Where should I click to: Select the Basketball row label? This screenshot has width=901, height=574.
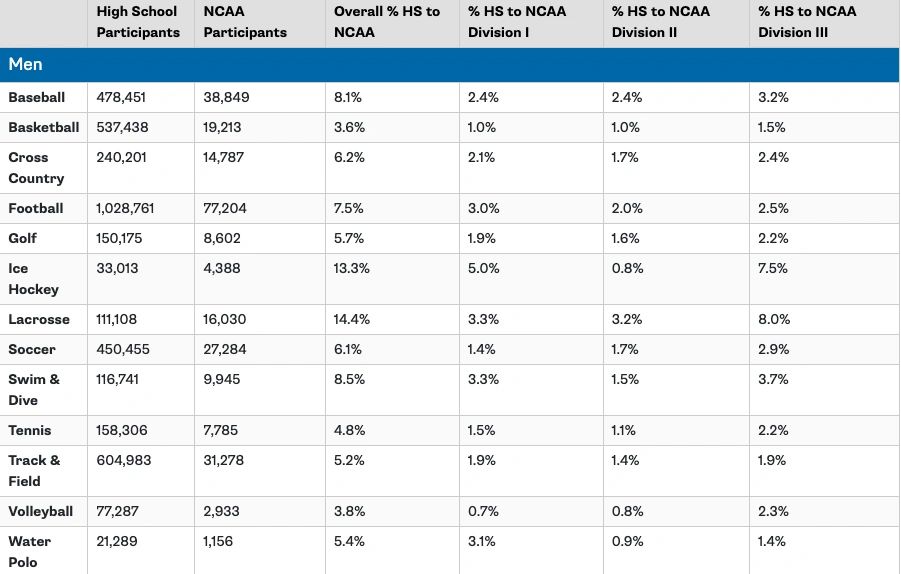pyautogui.click(x=44, y=127)
